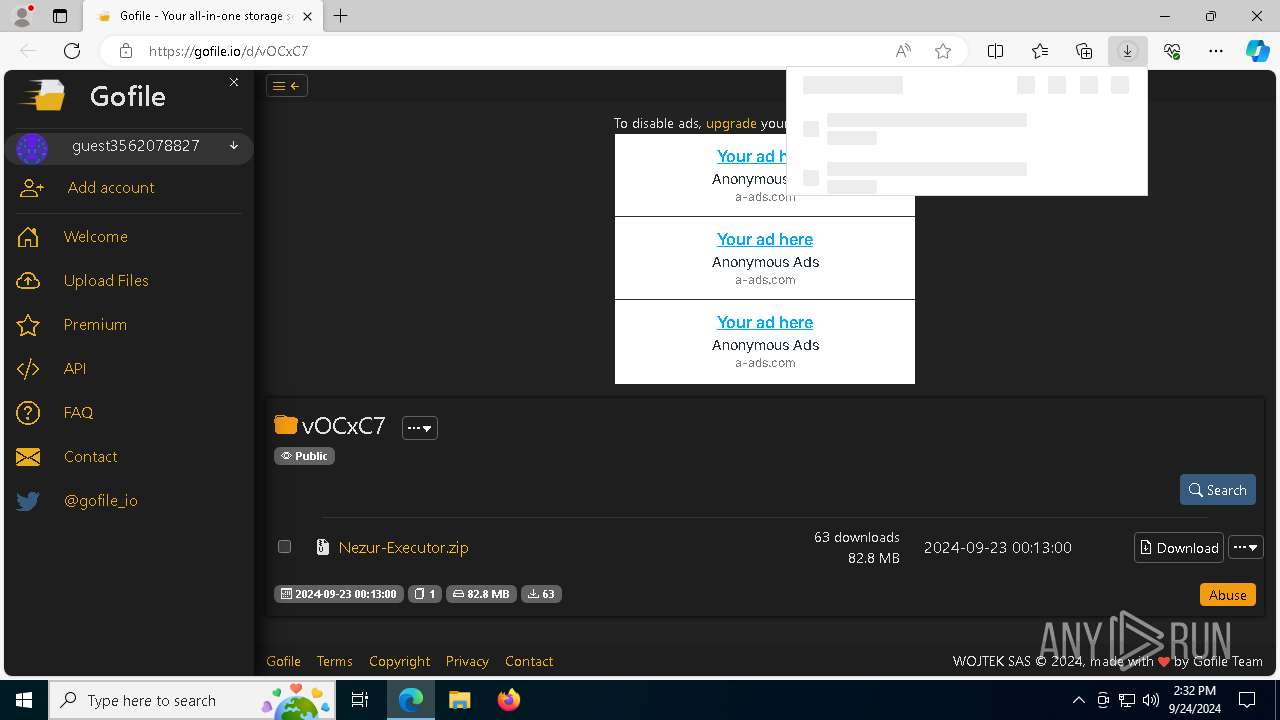Click the 63 downloads count badge
The image size is (1280, 720).
(x=541, y=594)
